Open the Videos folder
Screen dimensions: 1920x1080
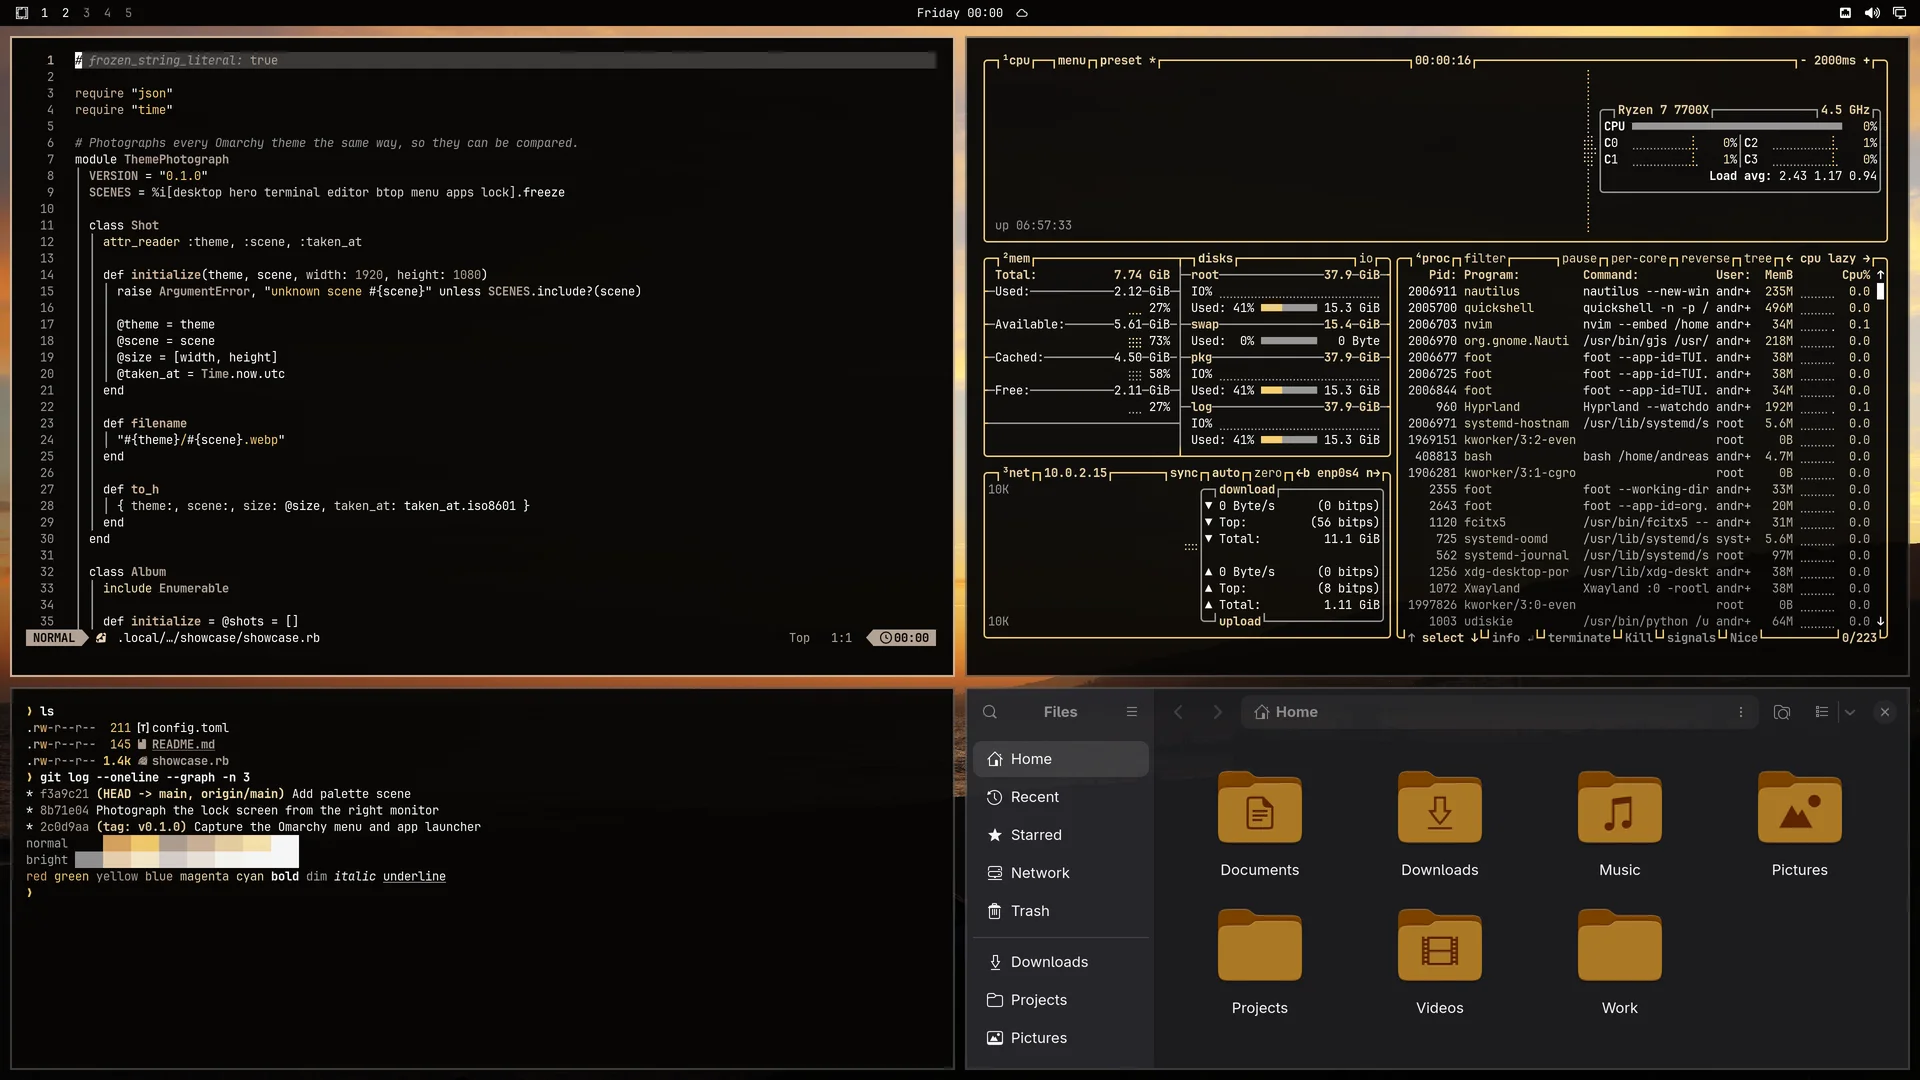[x=1440, y=963]
